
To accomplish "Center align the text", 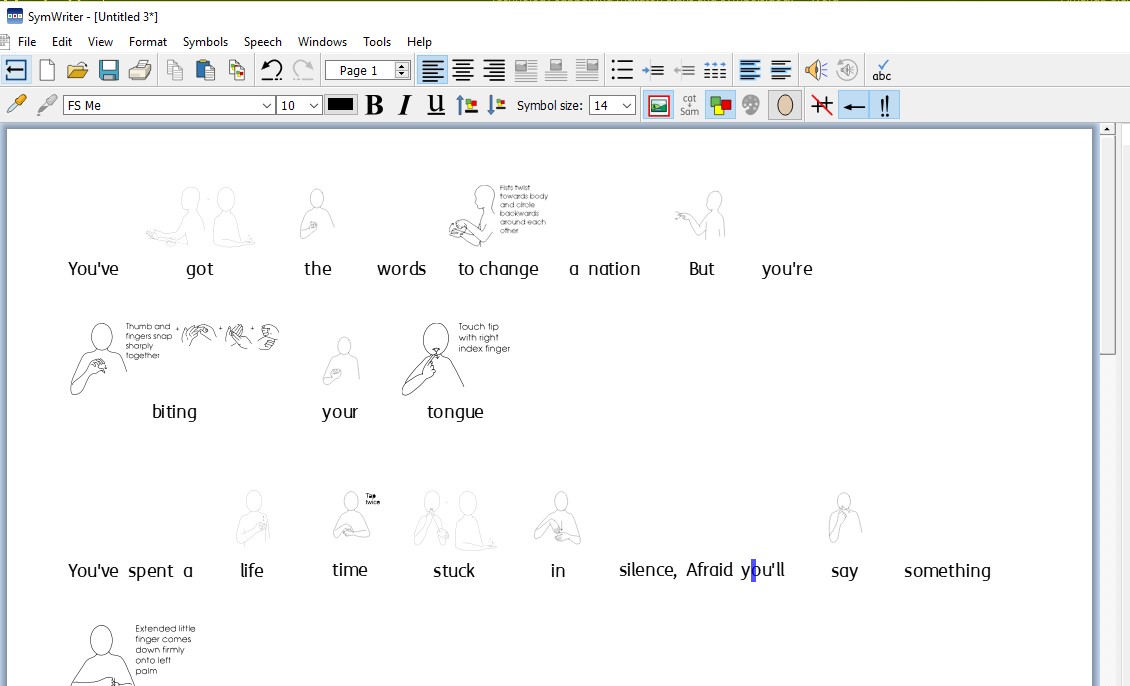I will point(463,70).
